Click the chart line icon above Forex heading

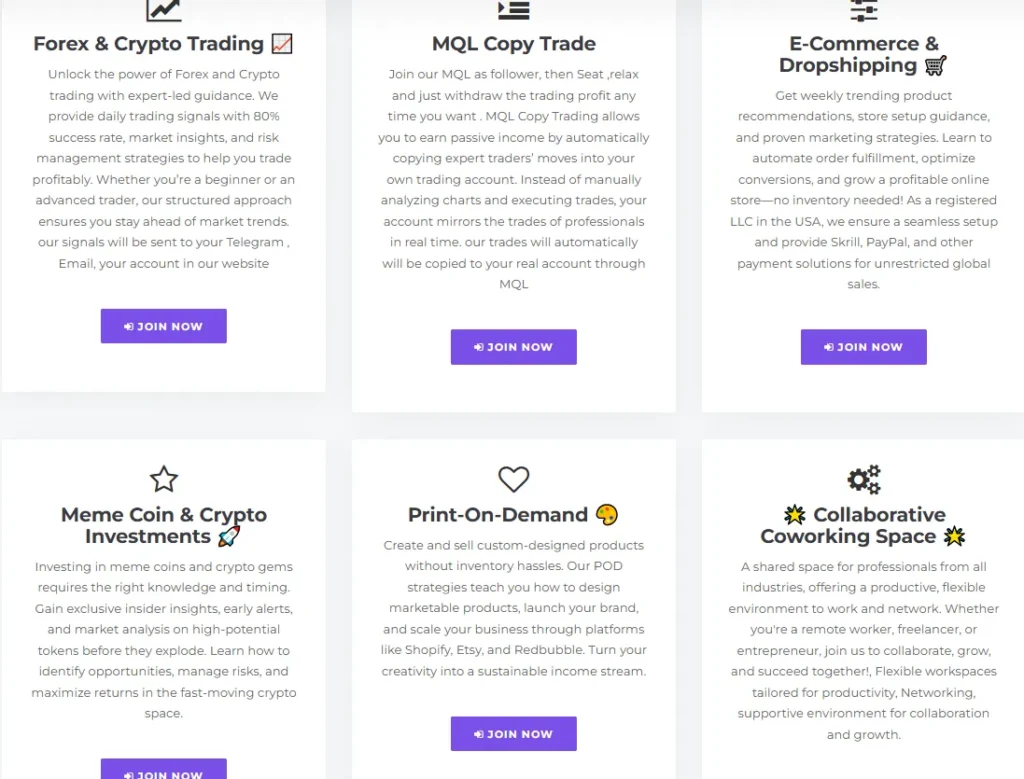164,9
